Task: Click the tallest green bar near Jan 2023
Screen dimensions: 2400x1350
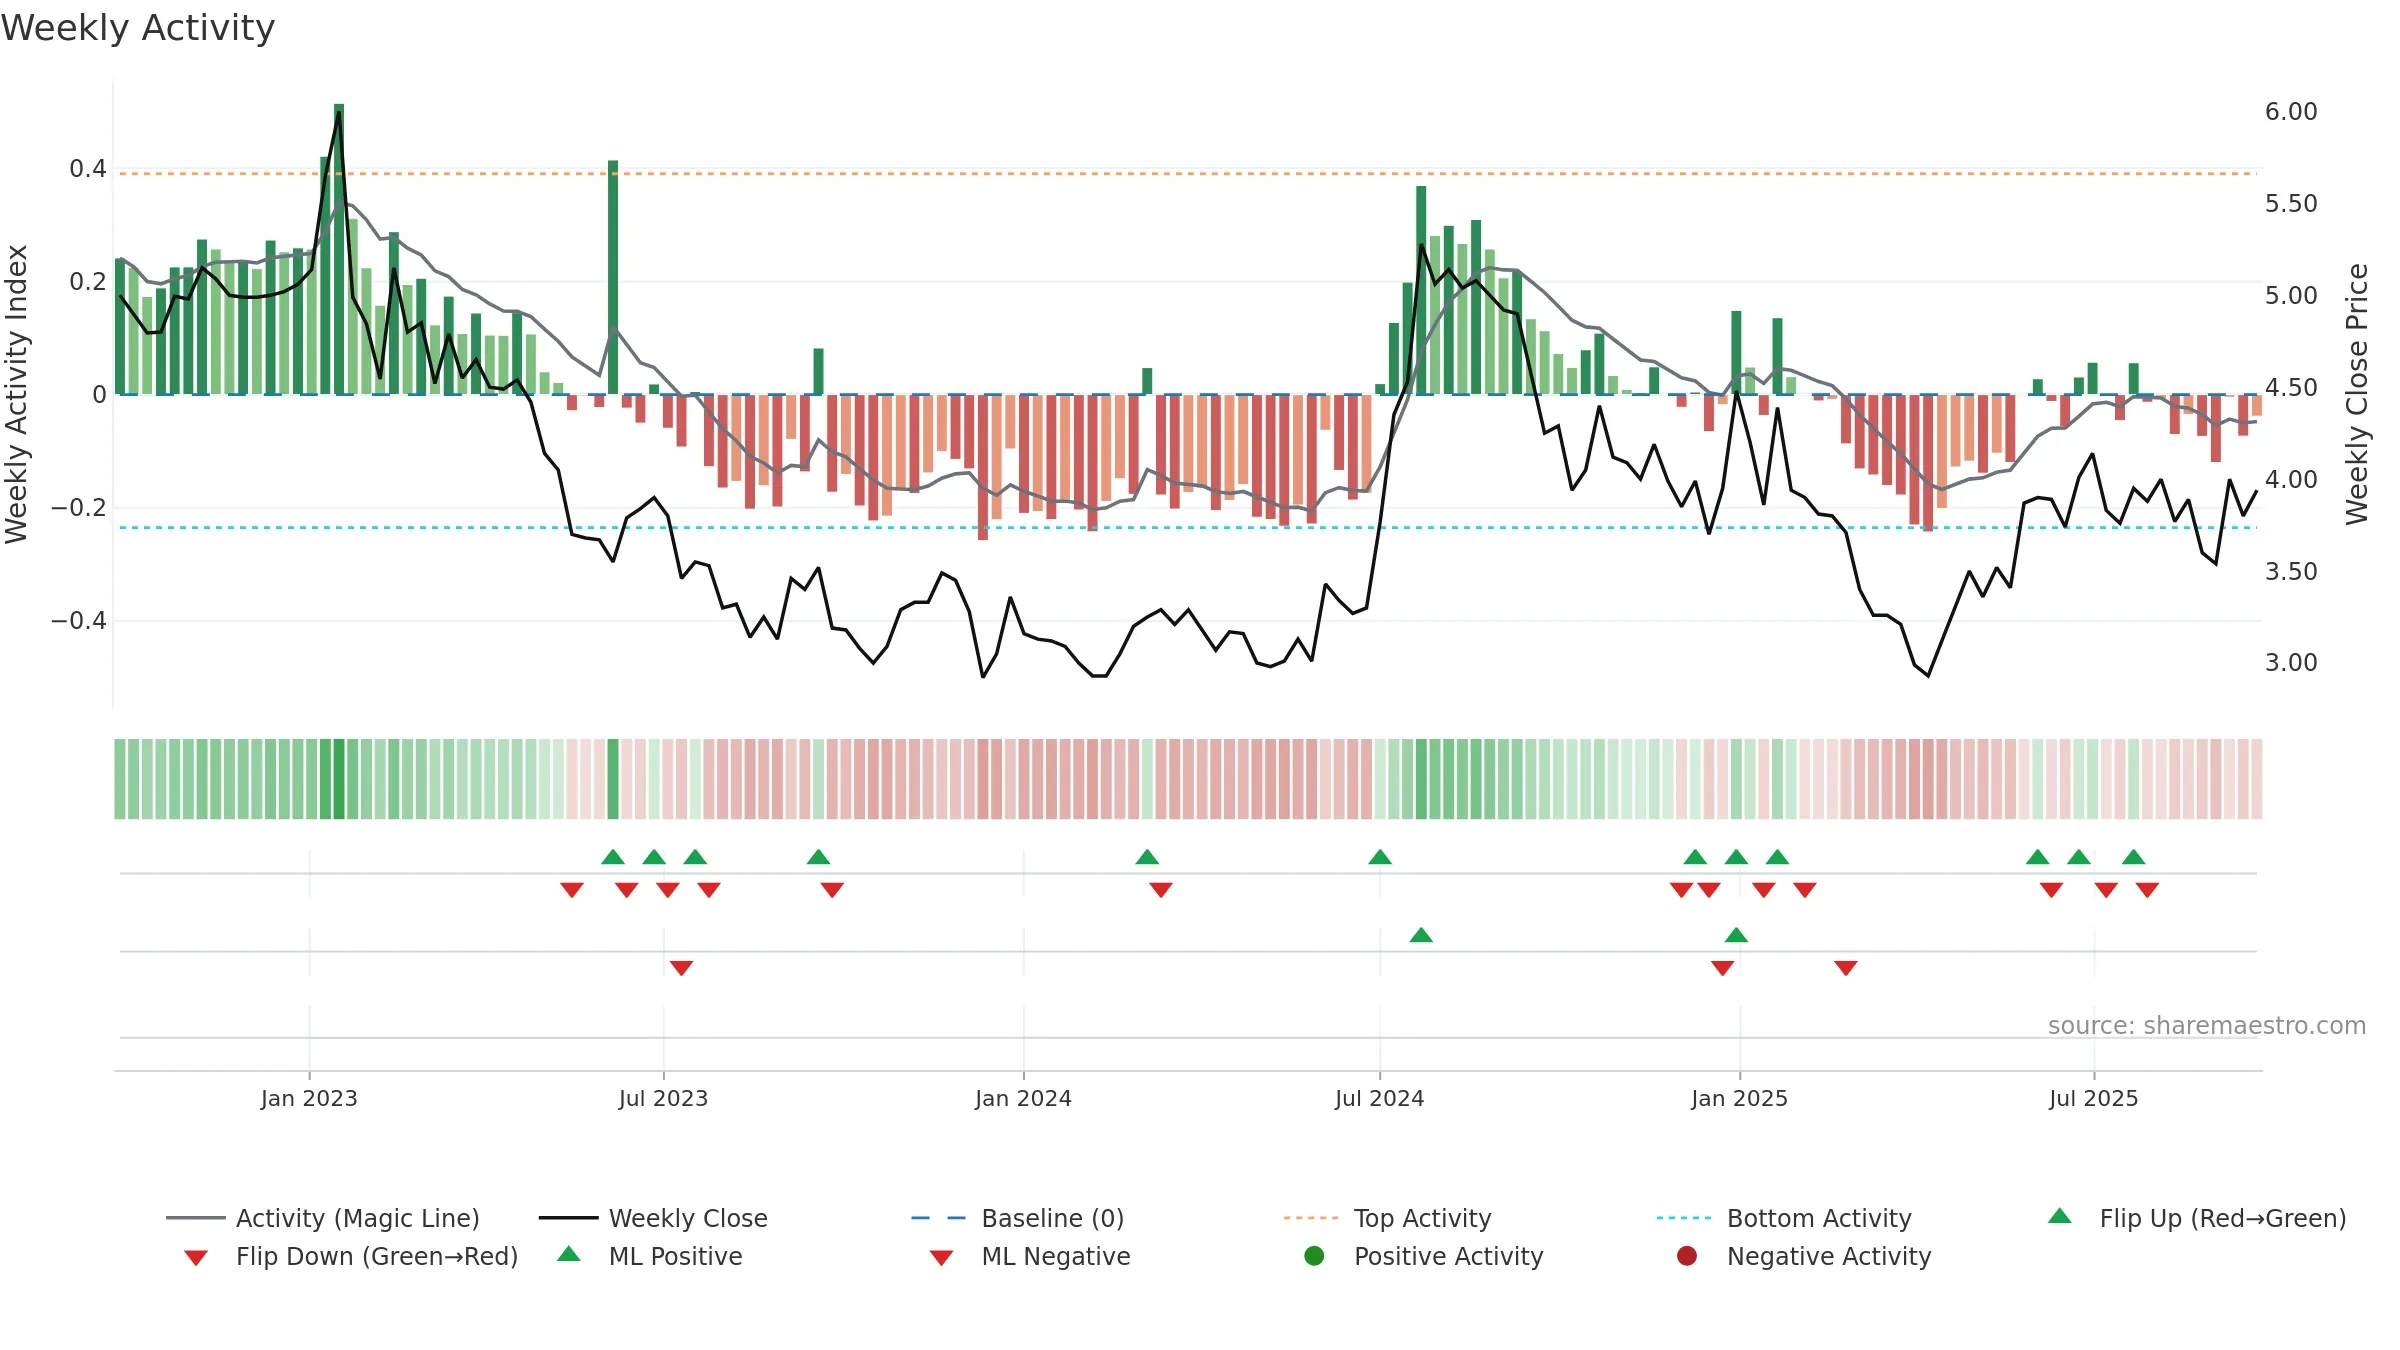Action: click(x=339, y=249)
